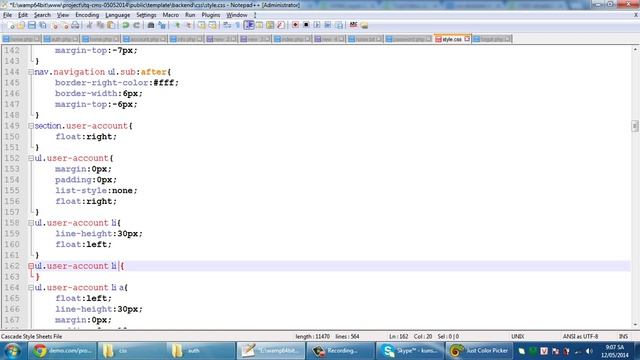Collapse fold marker at line 152
Screen dimensions: 640x360
31,158
